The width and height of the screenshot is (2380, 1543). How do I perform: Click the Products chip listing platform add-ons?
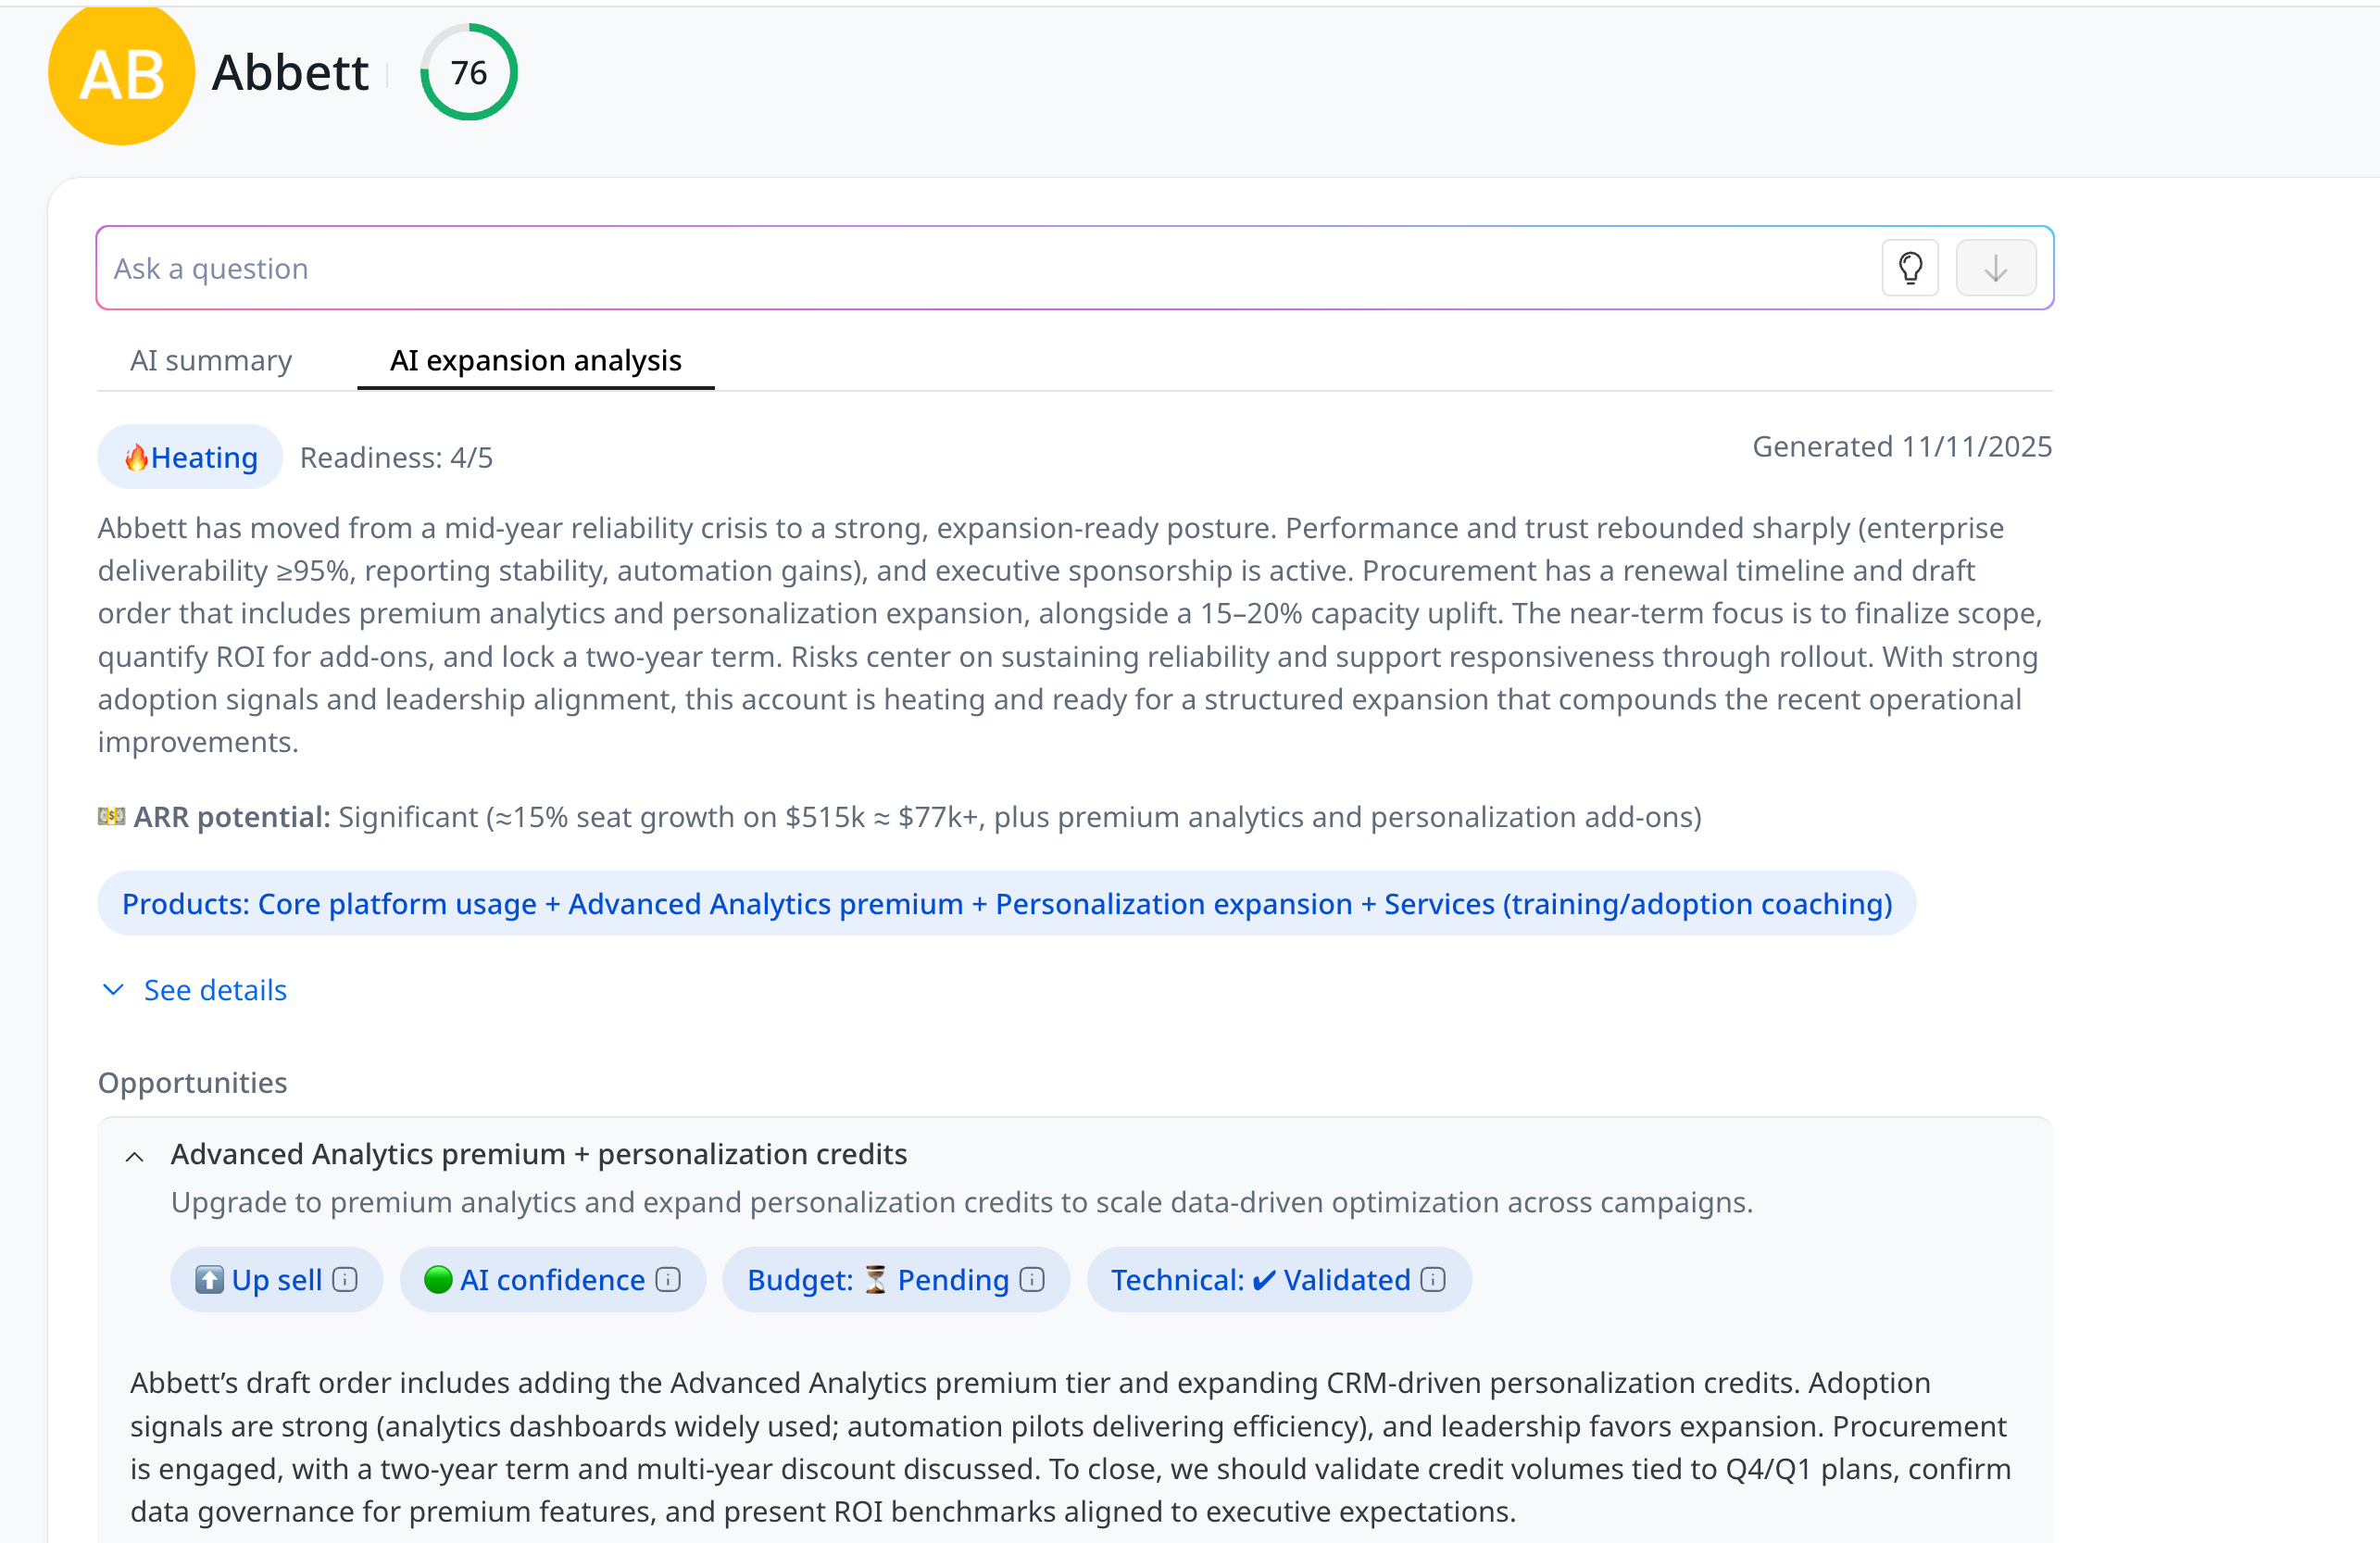1006,904
